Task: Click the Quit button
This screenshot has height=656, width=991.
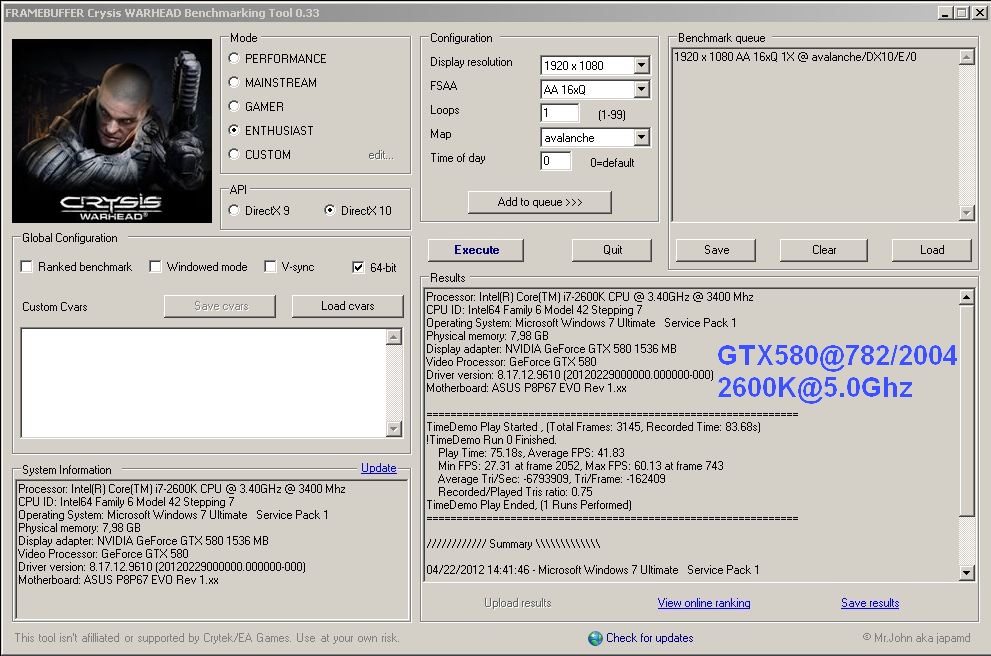Action: pos(612,250)
